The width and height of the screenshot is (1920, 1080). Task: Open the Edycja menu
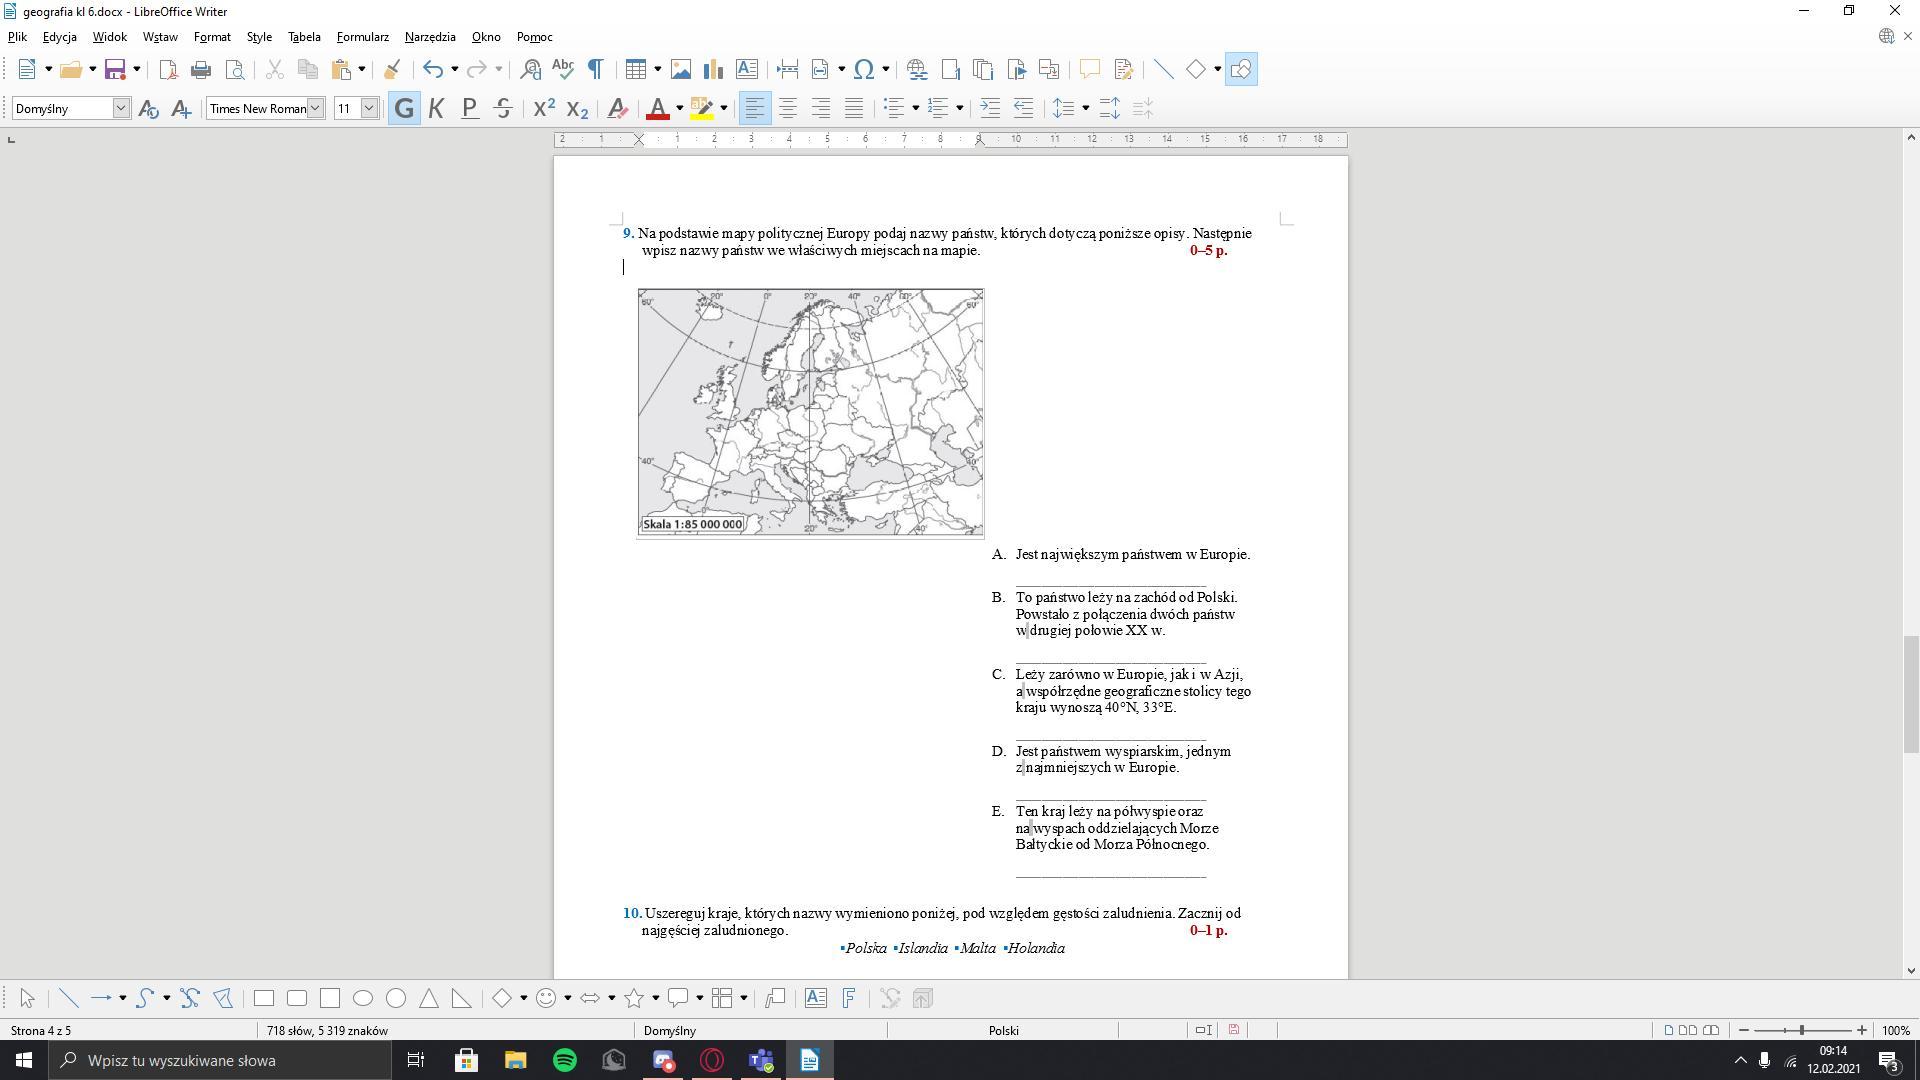[x=60, y=37]
